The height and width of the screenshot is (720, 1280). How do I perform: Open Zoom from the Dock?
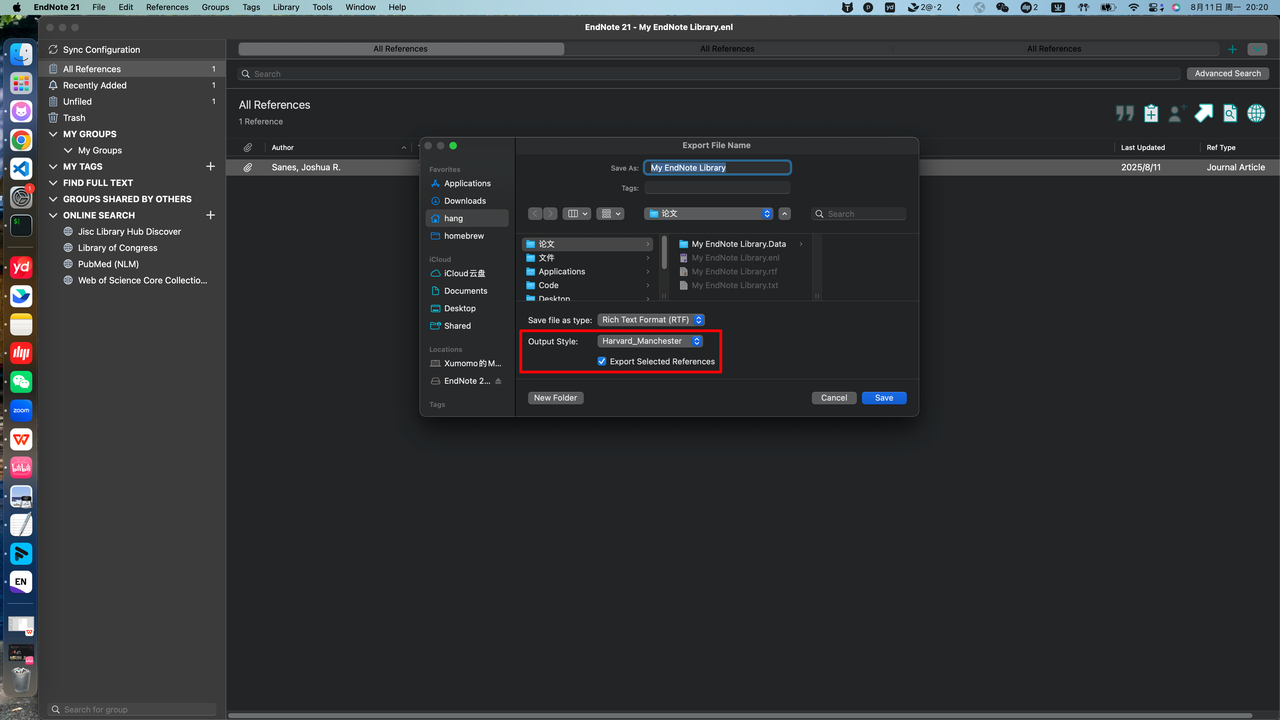point(21,410)
